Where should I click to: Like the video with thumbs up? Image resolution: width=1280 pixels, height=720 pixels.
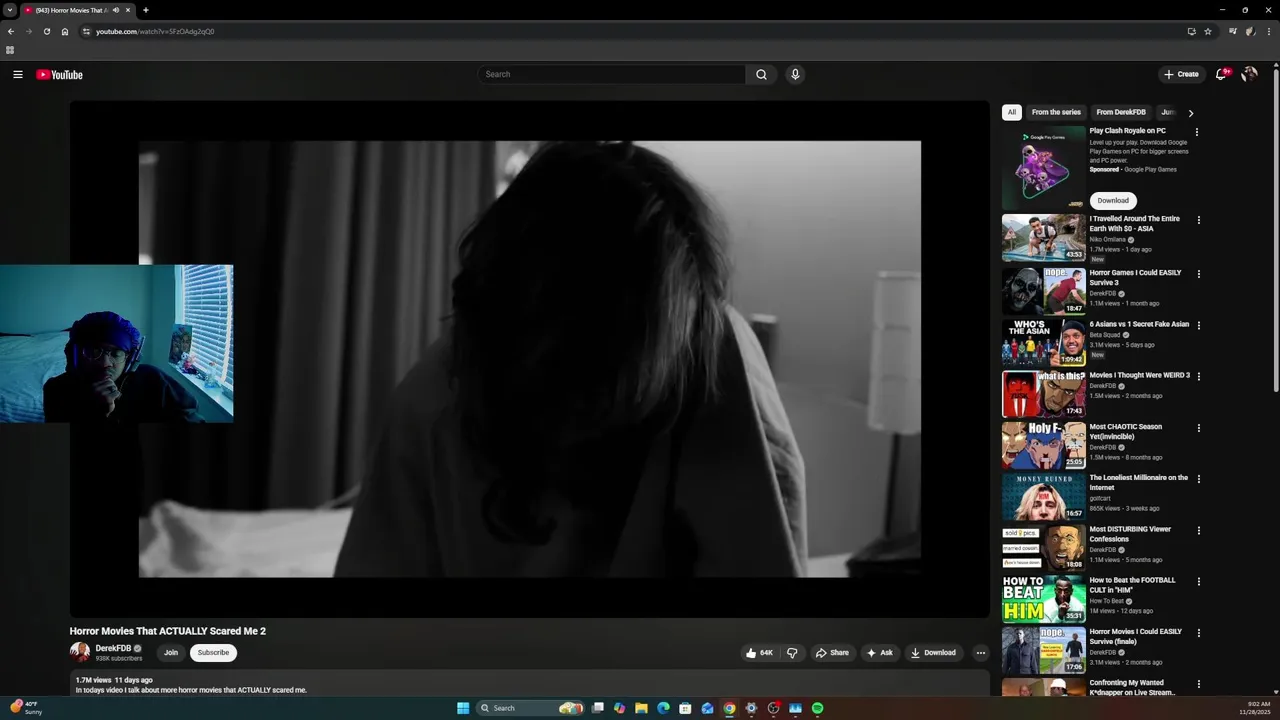coord(759,653)
